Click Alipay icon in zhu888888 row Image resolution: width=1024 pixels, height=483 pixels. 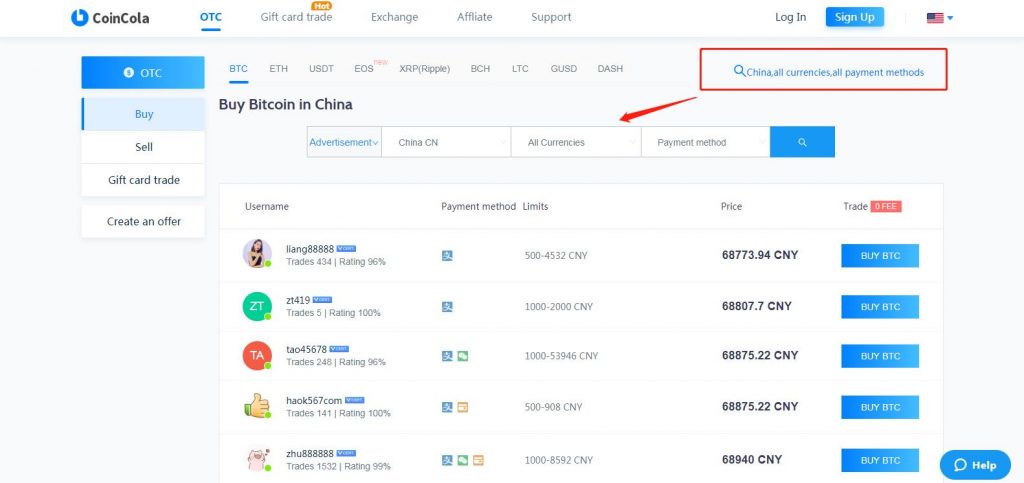coord(447,460)
